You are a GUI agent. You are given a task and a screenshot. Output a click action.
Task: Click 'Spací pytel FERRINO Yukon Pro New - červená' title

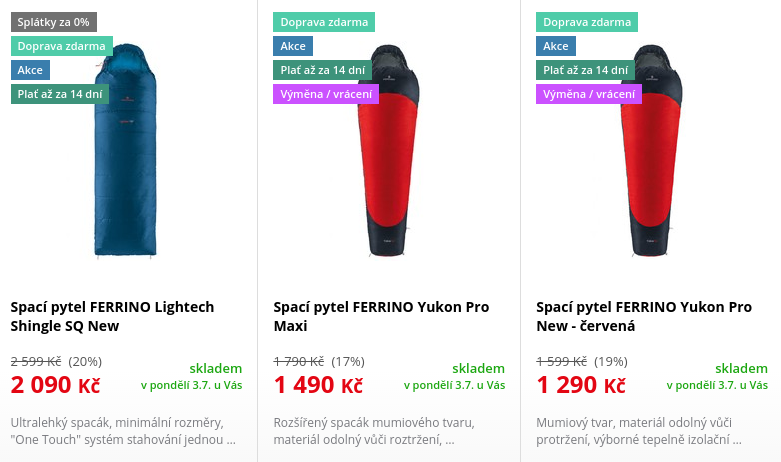coord(644,316)
